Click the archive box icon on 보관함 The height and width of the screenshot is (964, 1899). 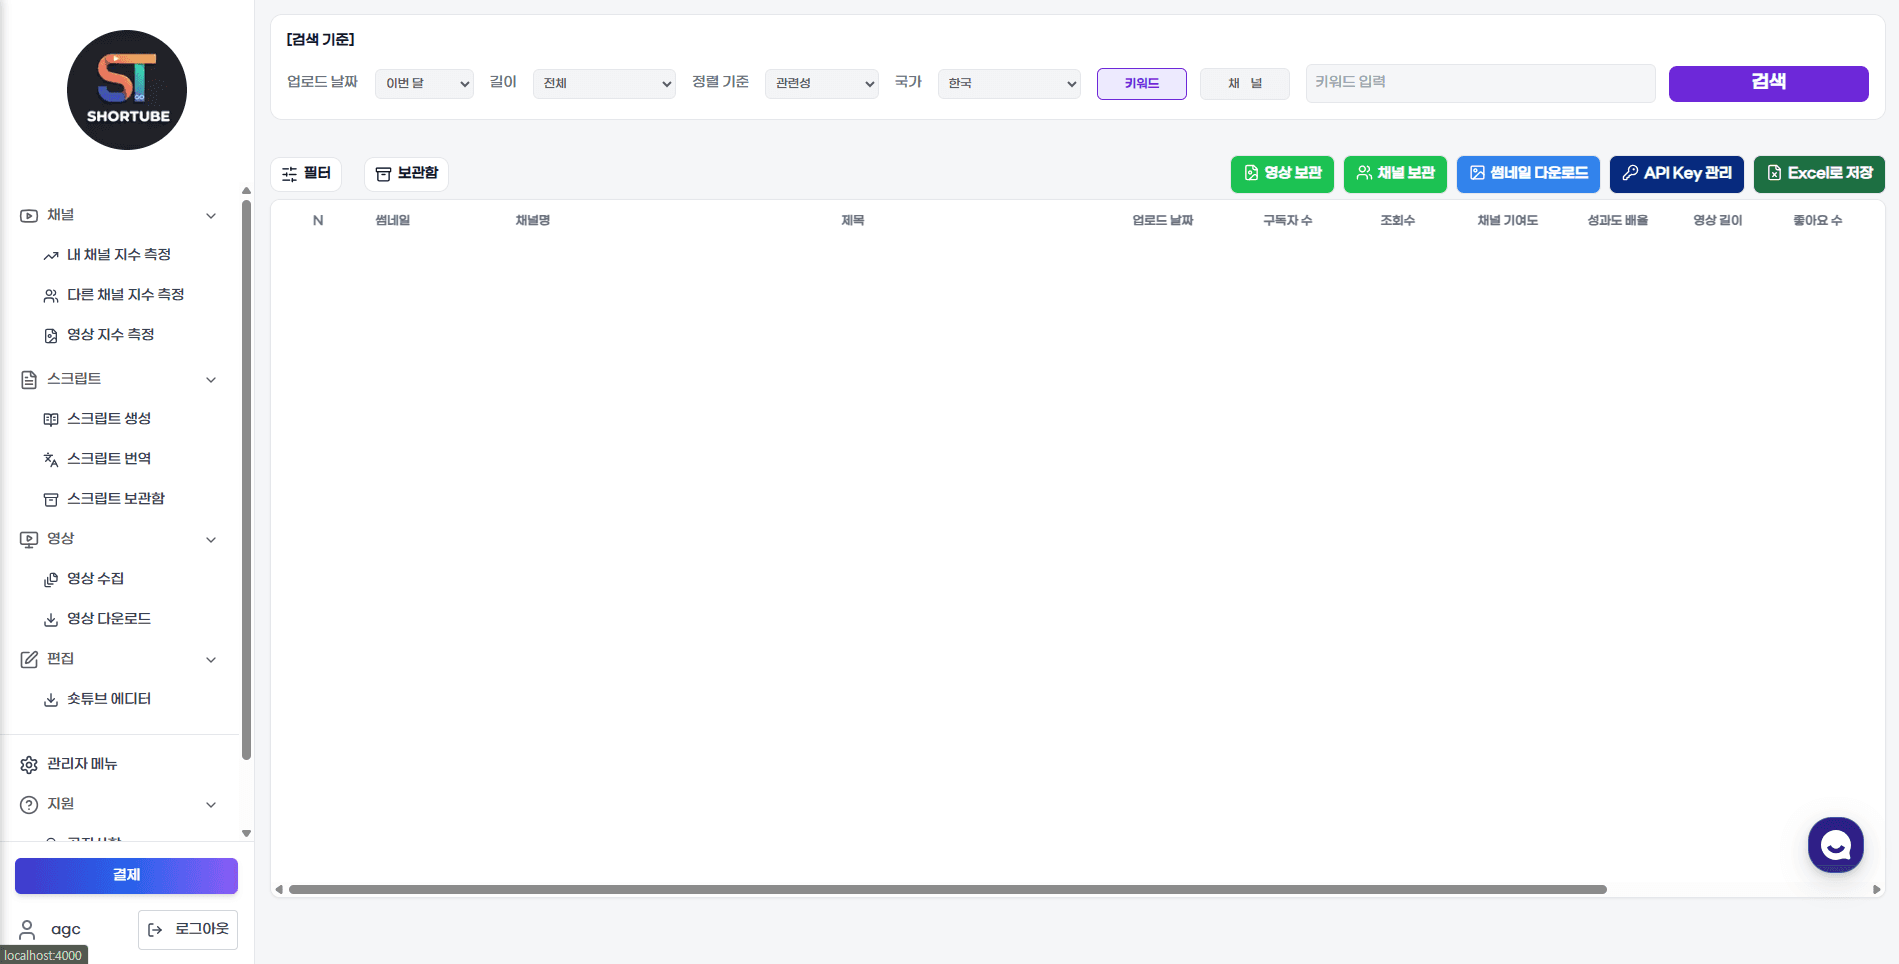(x=383, y=174)
